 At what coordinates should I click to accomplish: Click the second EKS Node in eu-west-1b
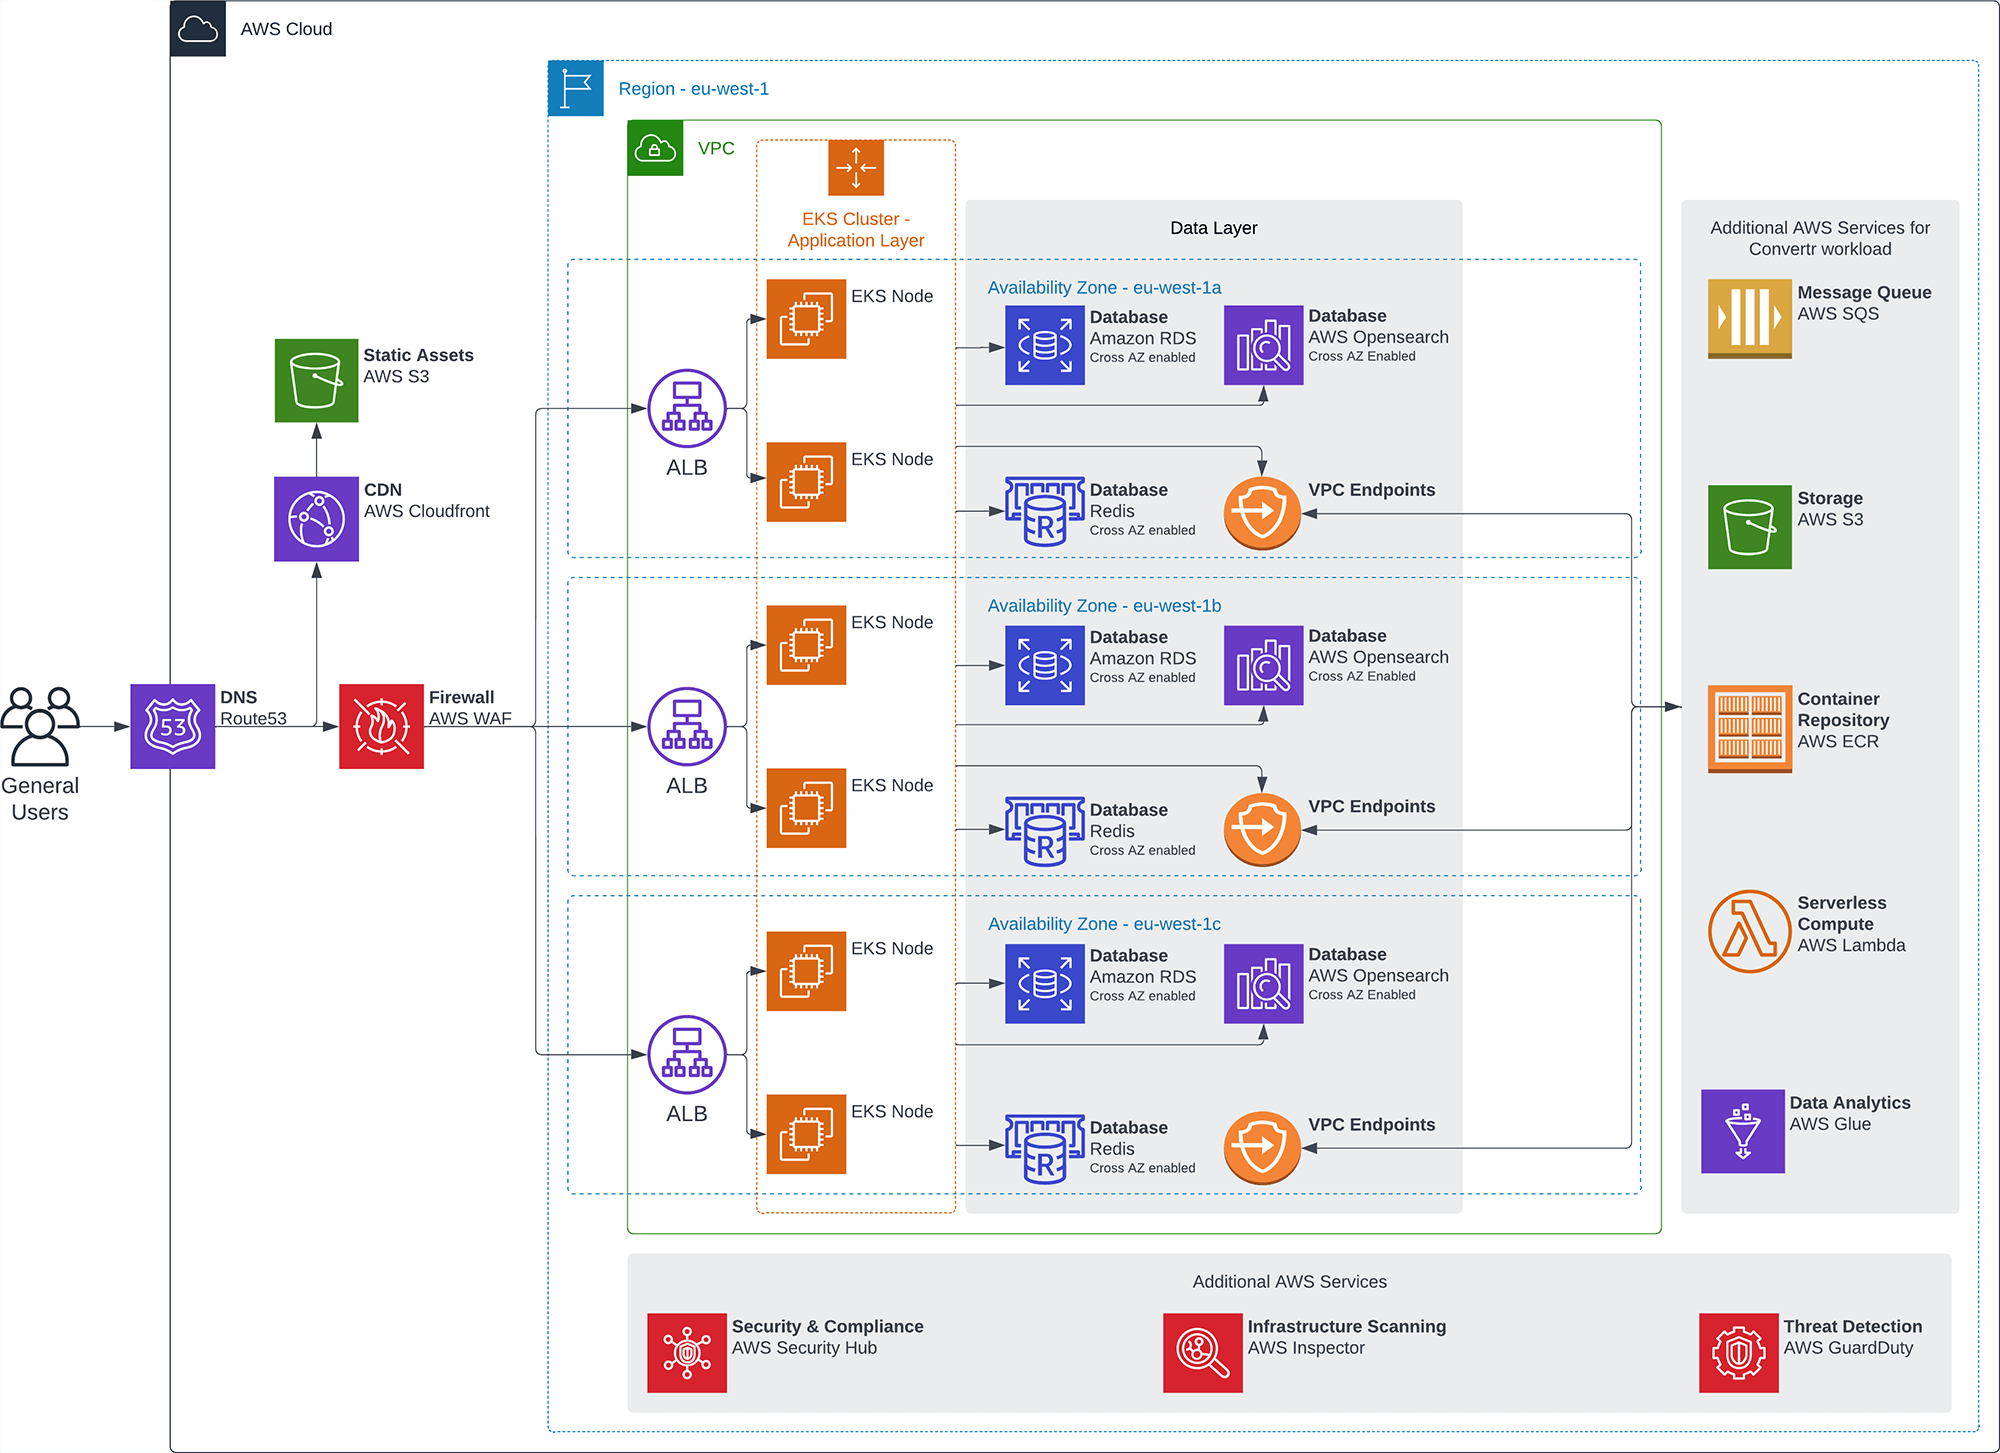(806, 808)
